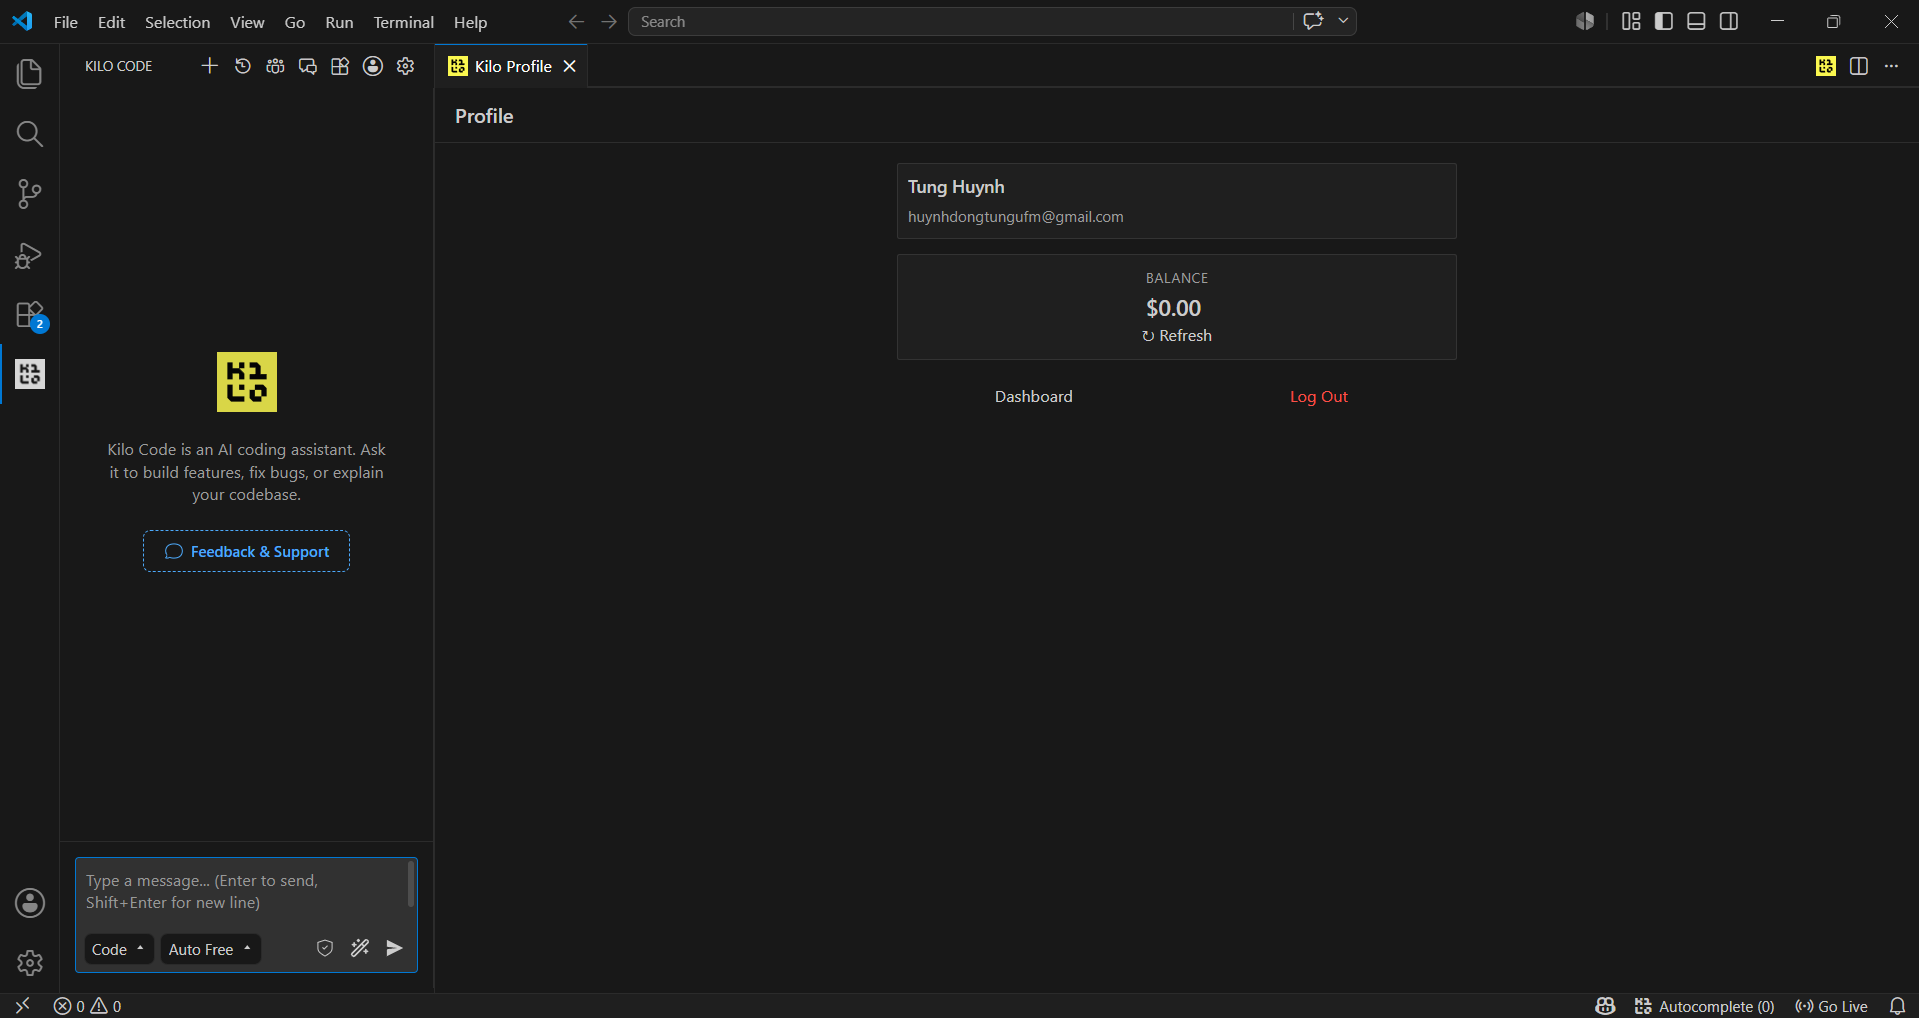Go back with the left navigation arrow
The width and height of the screenshot is (1919, 1018).
pyautogui.click(x=576, y=22)
